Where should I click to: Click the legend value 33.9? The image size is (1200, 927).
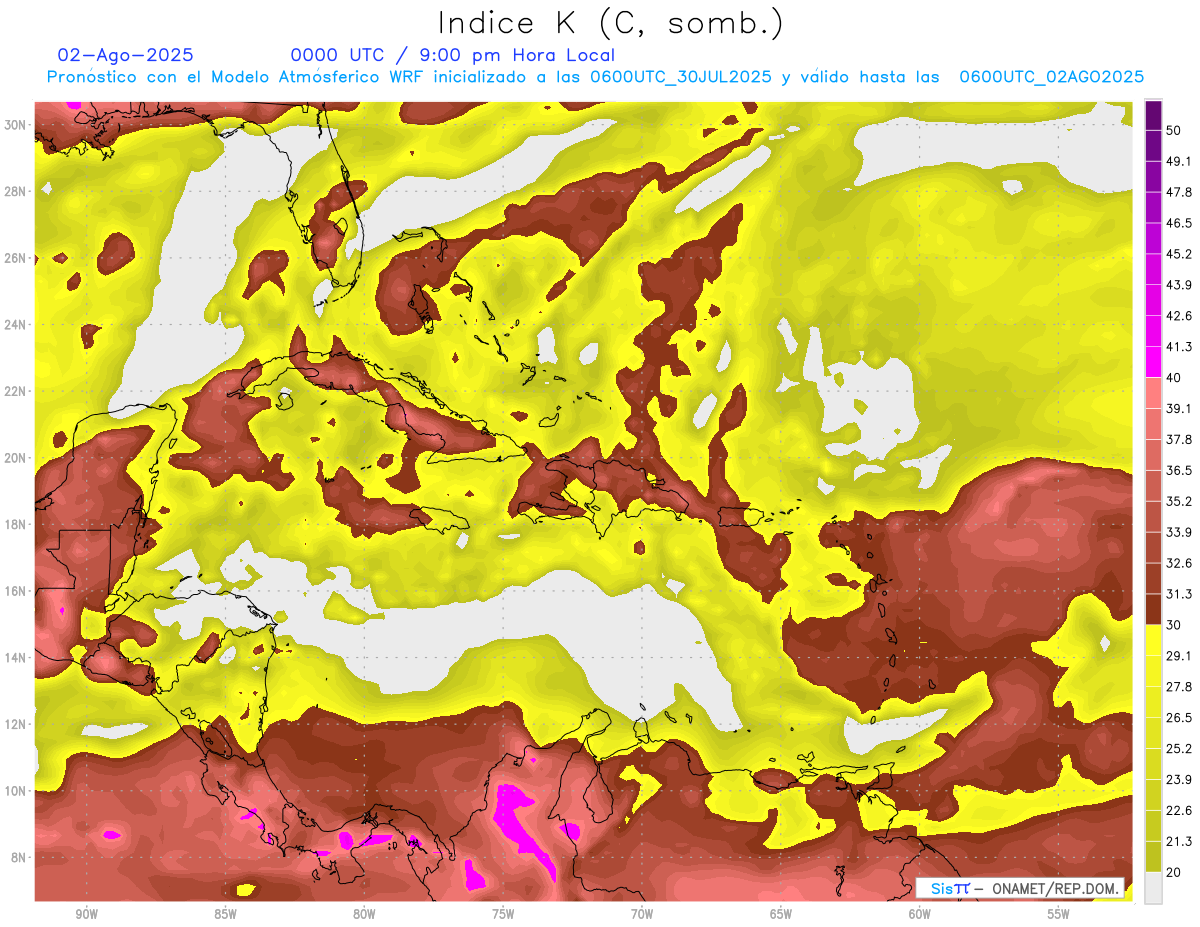pos(1179,532)
